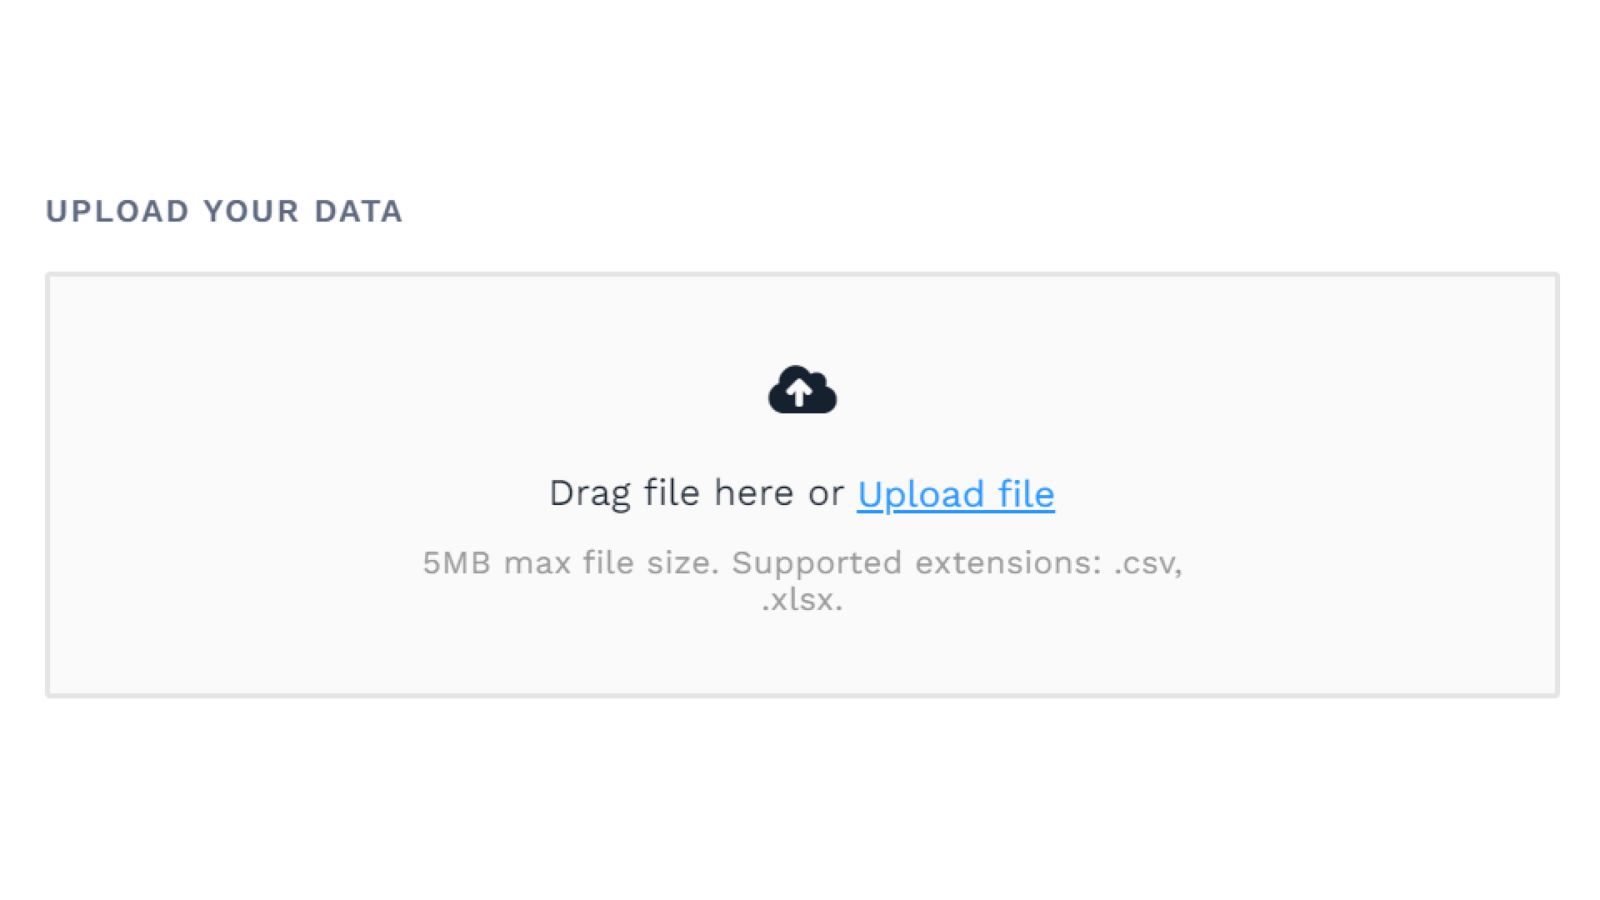Click the border of the upload panel
Viewport: 1600px width, 900px height.
[x=801, y=273]
